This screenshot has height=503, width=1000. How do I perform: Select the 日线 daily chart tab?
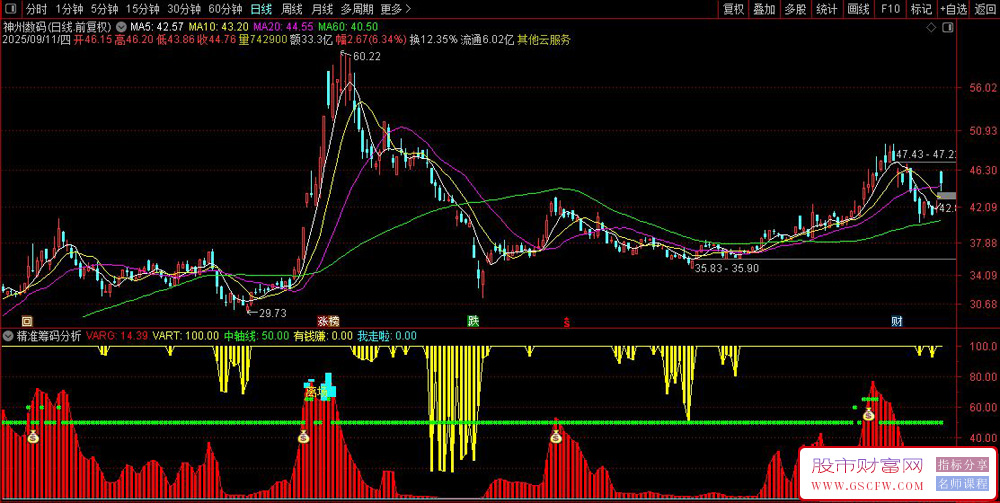pyautogui.click(x=260, y=9)
